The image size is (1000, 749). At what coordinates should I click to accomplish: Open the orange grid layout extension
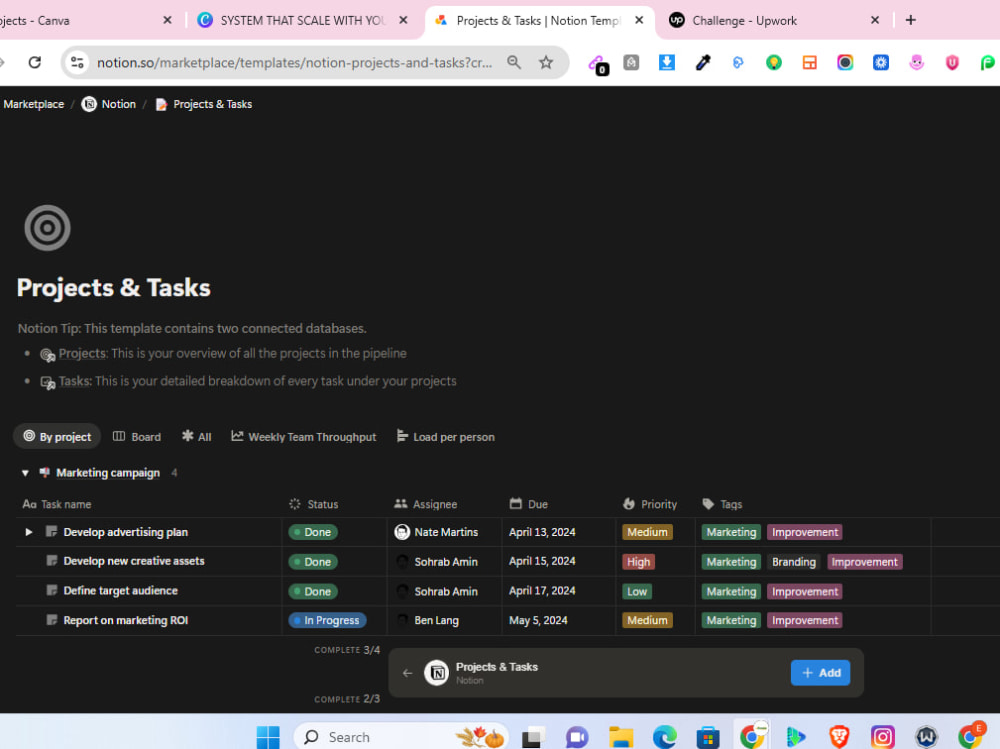(x=809, y=62)
